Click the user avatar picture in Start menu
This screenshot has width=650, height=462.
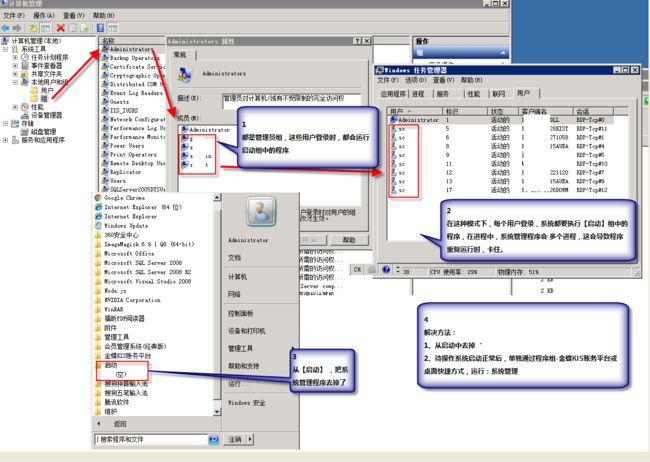click(261, 212)
